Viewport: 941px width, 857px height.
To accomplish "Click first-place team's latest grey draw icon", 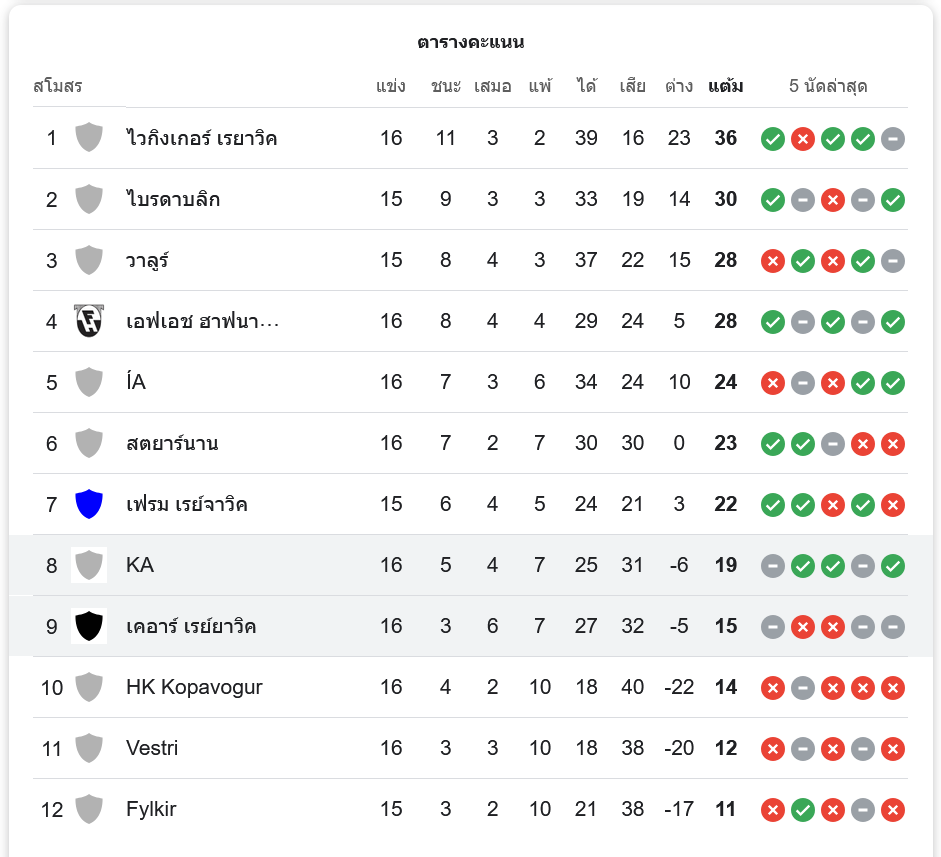I will click(892, 139).
